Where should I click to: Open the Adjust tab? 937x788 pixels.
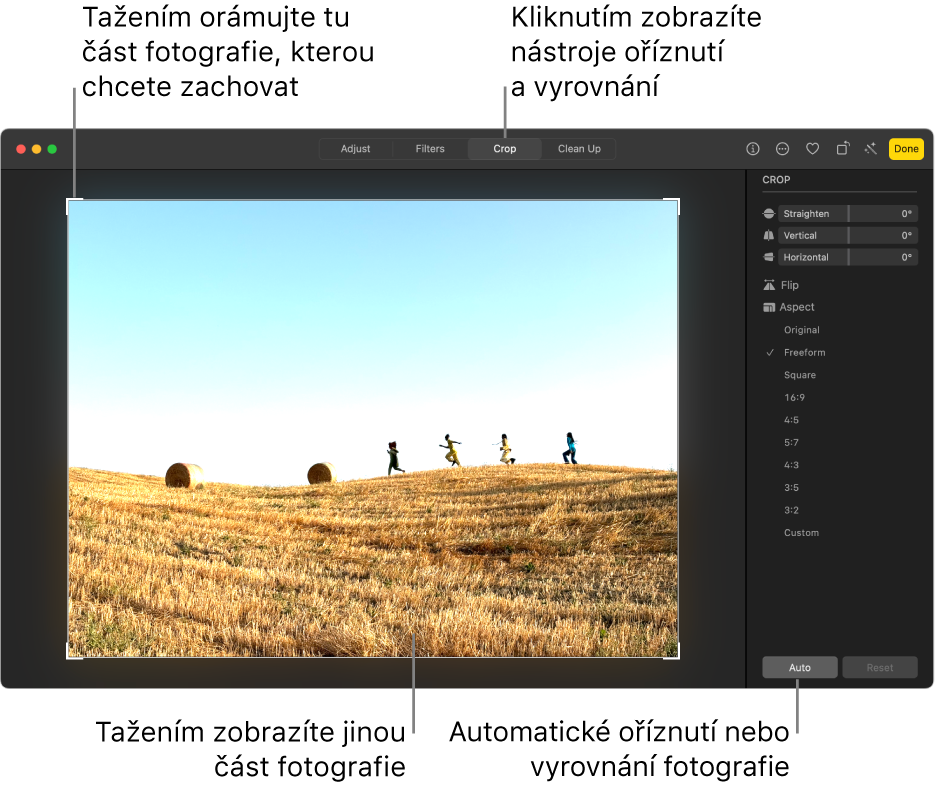[356, 149]
